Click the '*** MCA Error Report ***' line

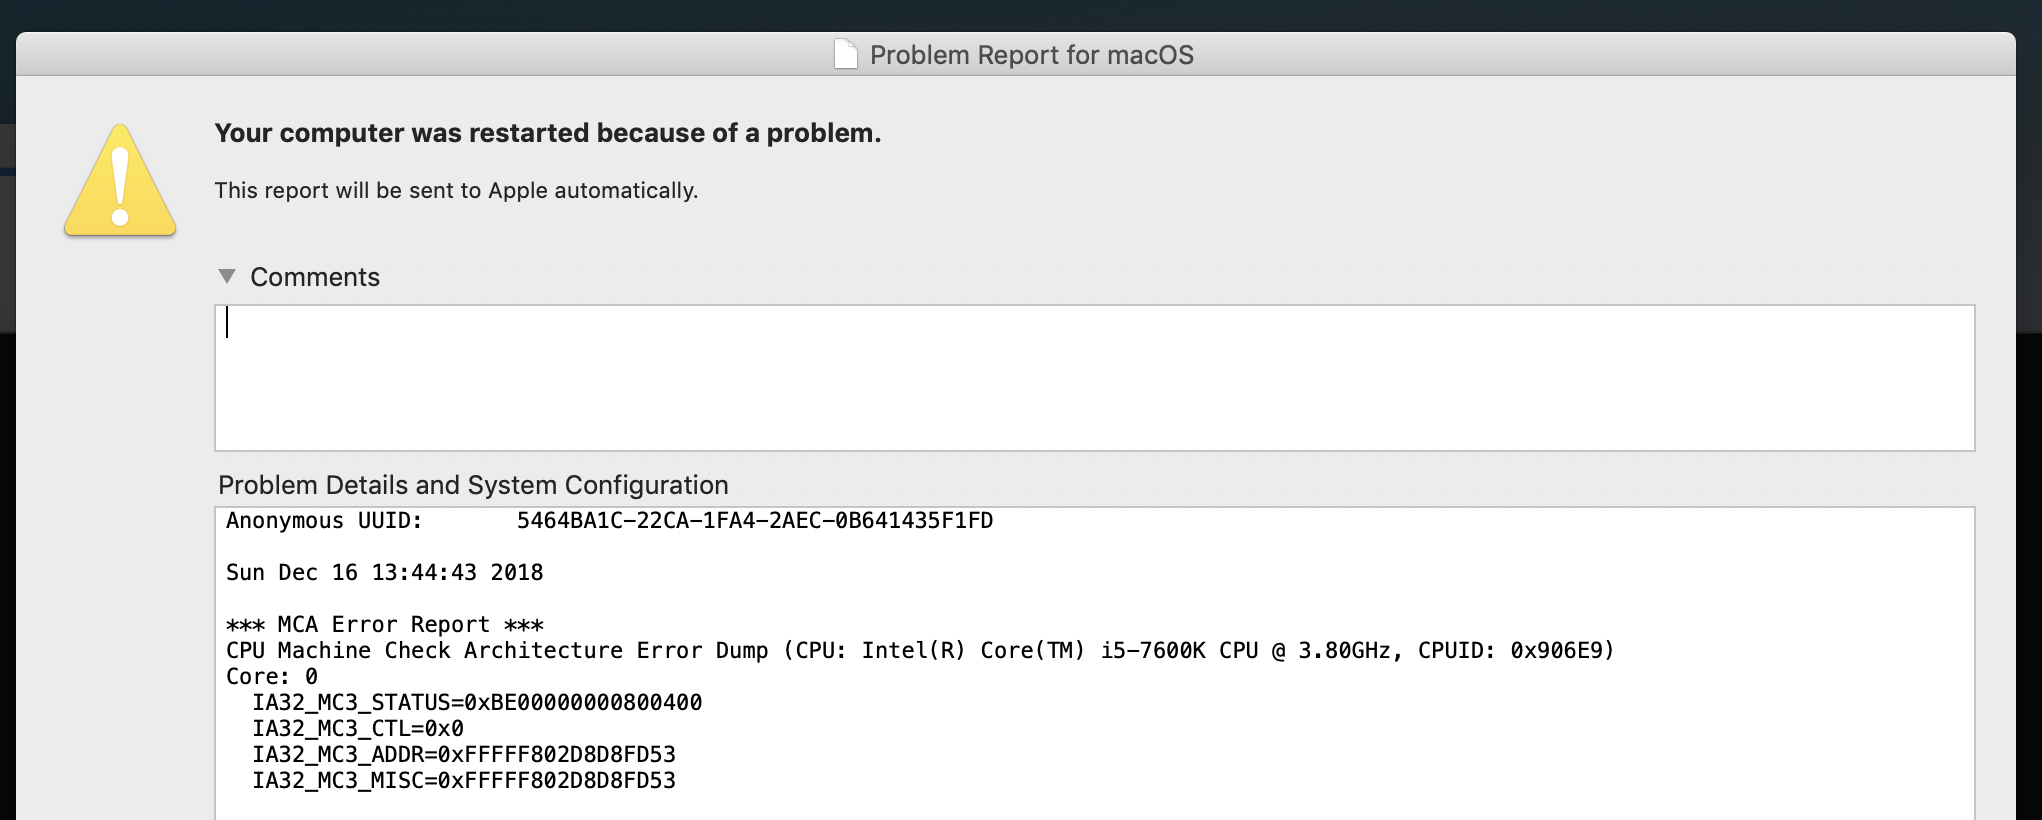coord(385,625)
